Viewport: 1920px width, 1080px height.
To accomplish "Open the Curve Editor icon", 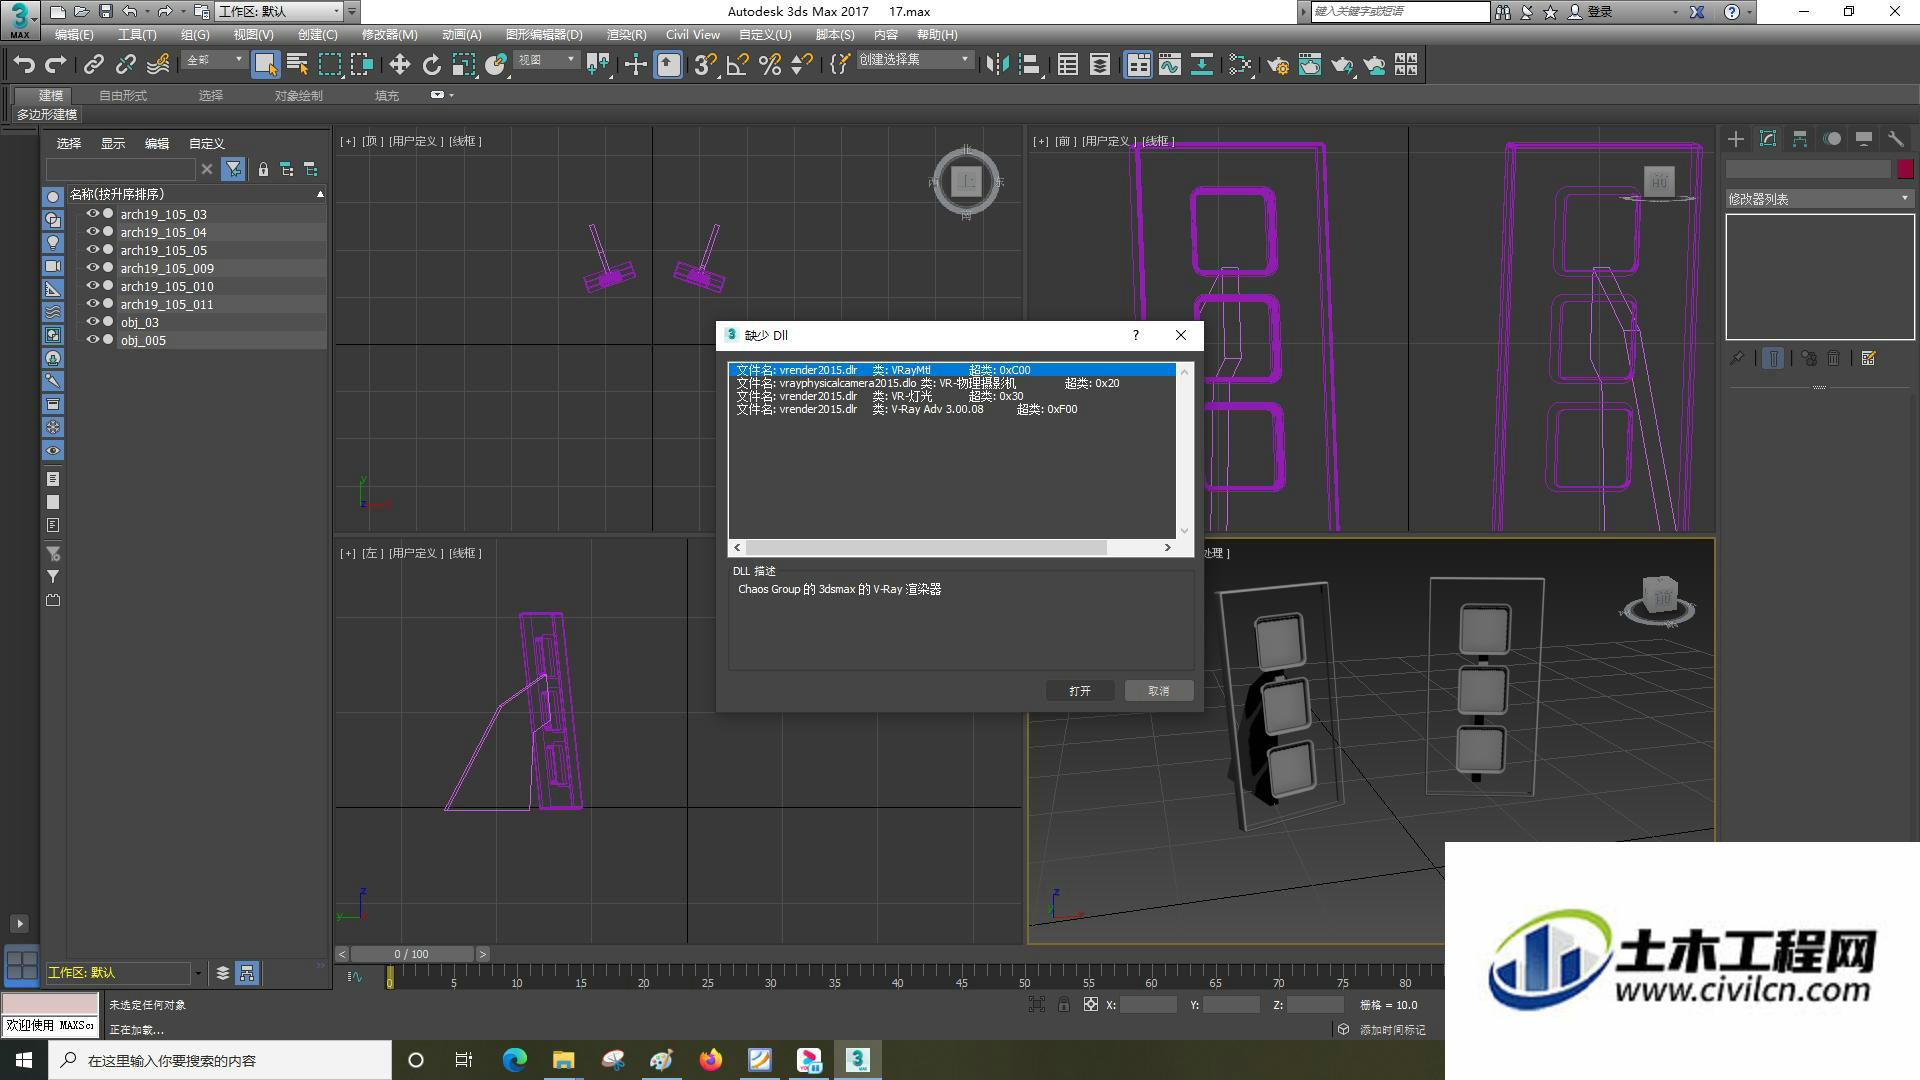I will 1170,65.
